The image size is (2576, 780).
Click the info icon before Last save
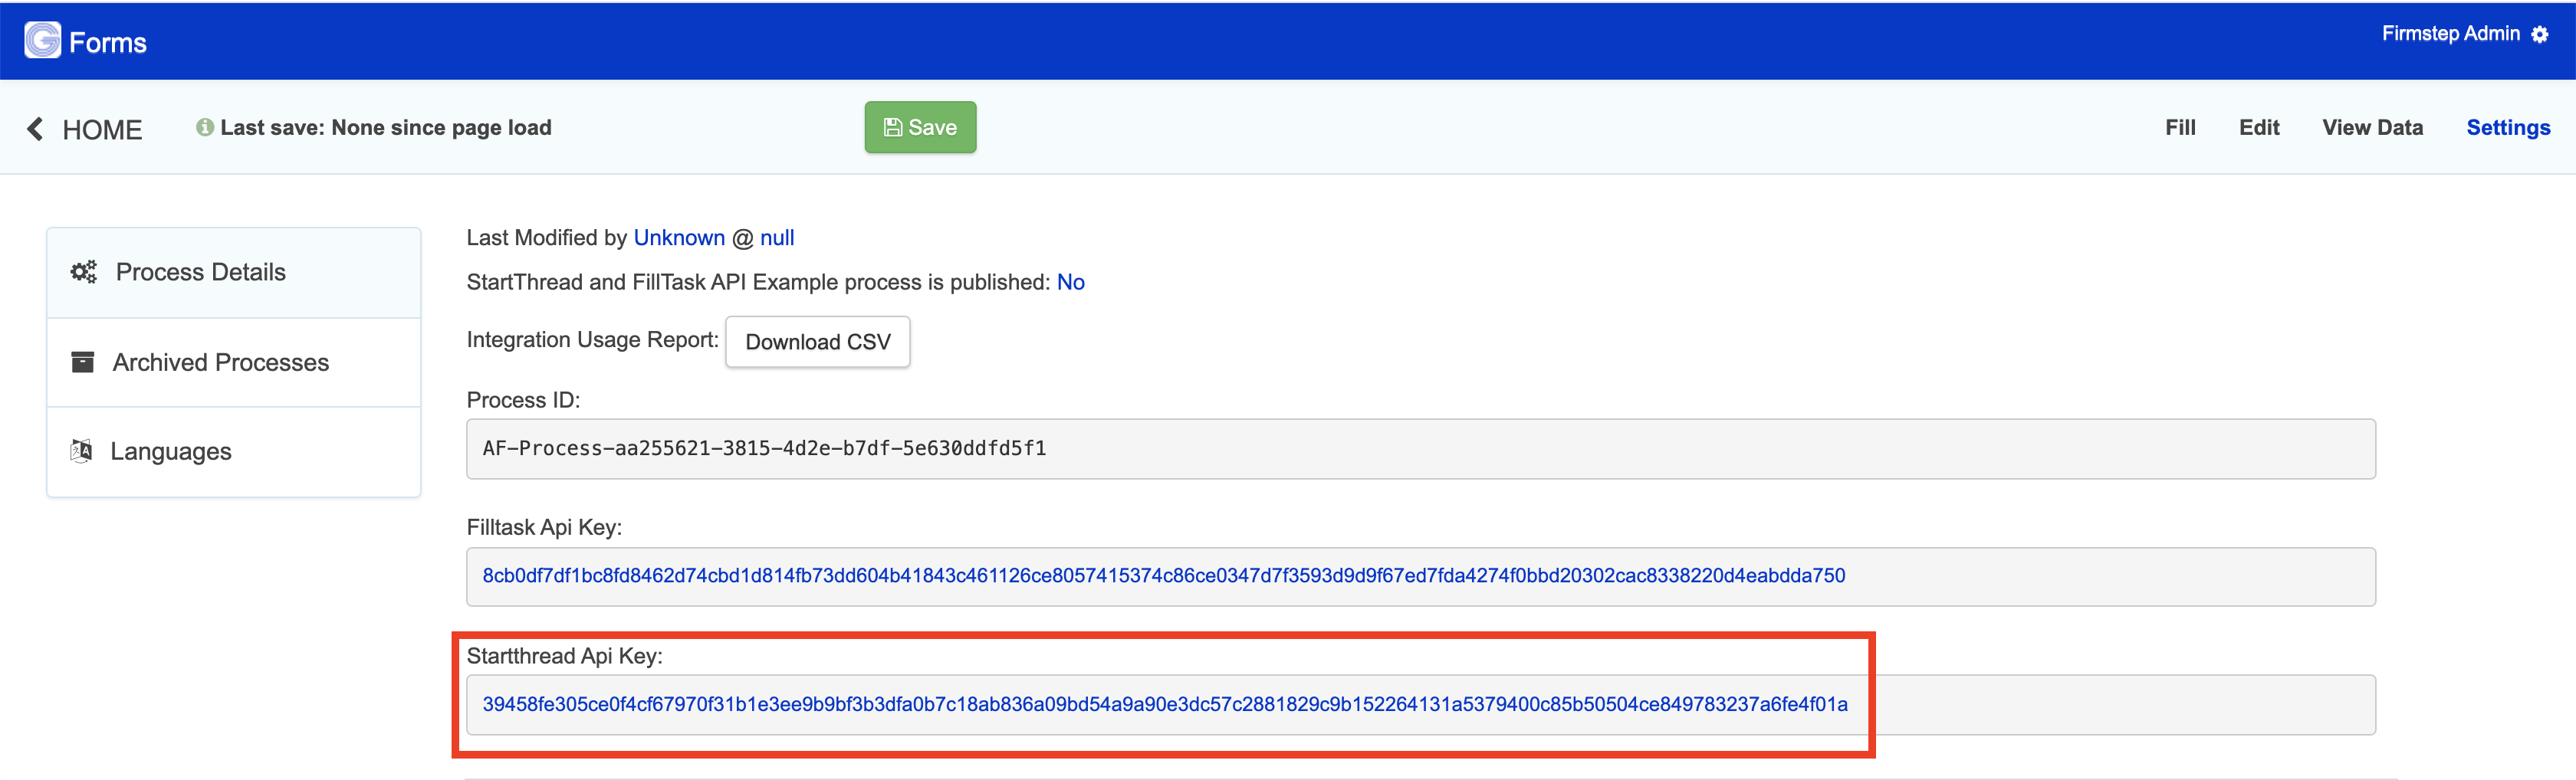click(x=205, y=128)
